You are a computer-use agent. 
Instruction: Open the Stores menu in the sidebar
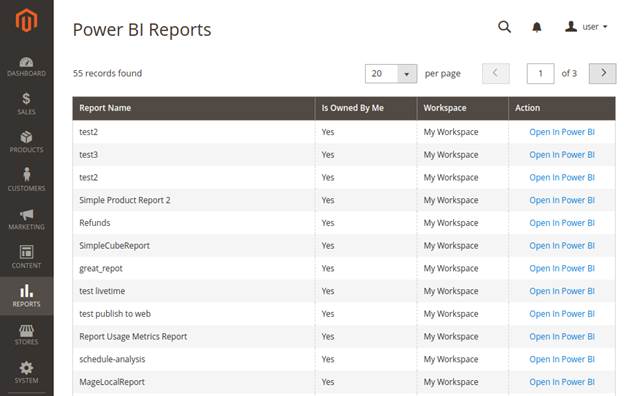click(x=26, y=334)
